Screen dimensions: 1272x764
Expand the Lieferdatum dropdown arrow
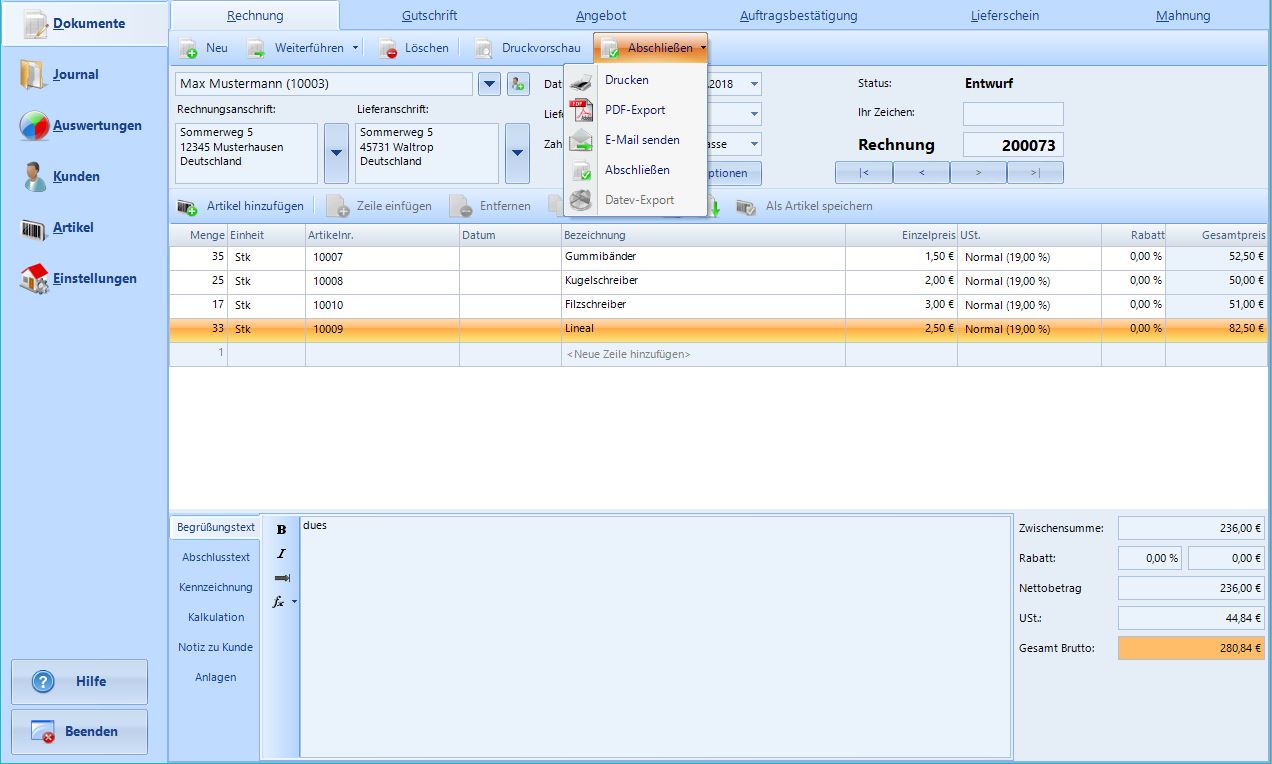753,114
